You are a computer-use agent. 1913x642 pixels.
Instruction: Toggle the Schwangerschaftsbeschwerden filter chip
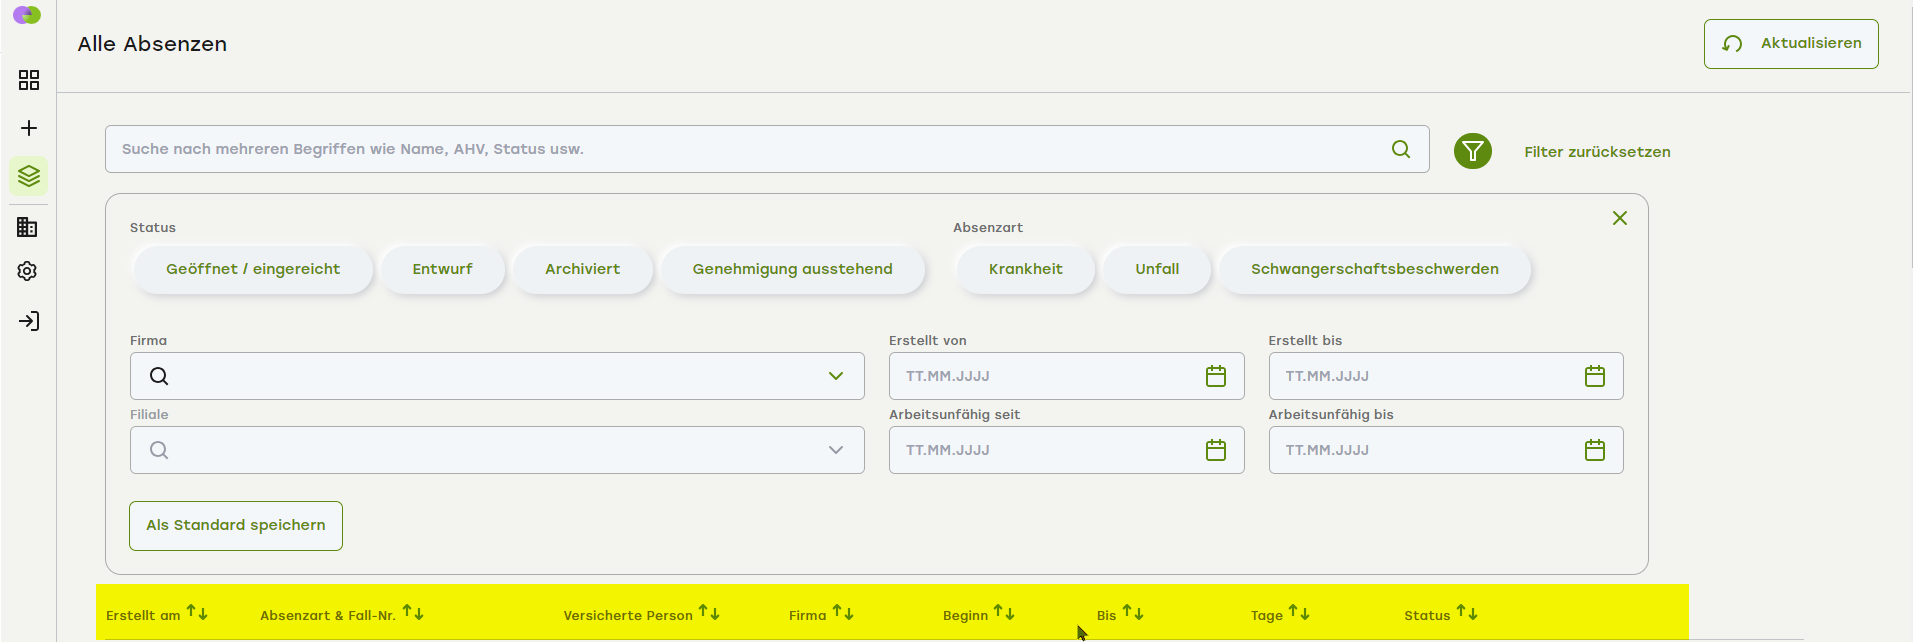coord(1374,269)
